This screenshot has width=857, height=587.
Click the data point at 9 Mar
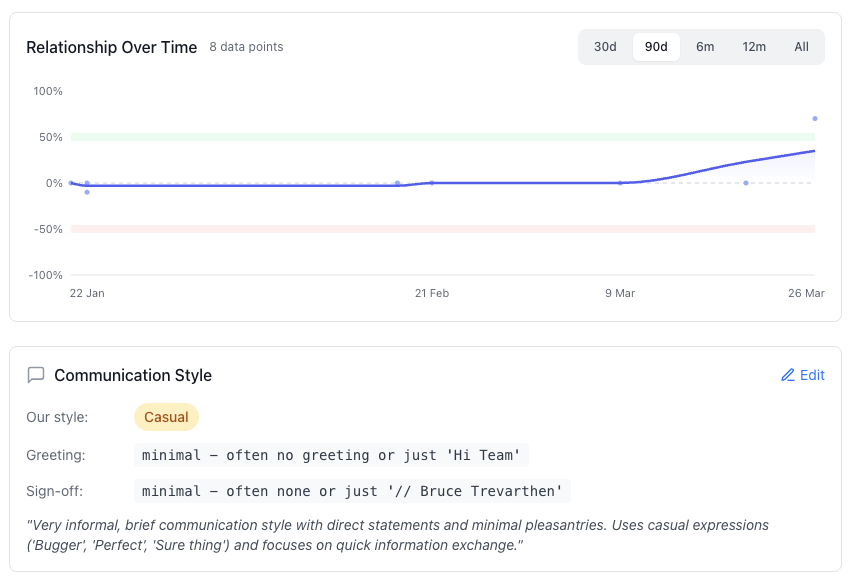(620, 183)
